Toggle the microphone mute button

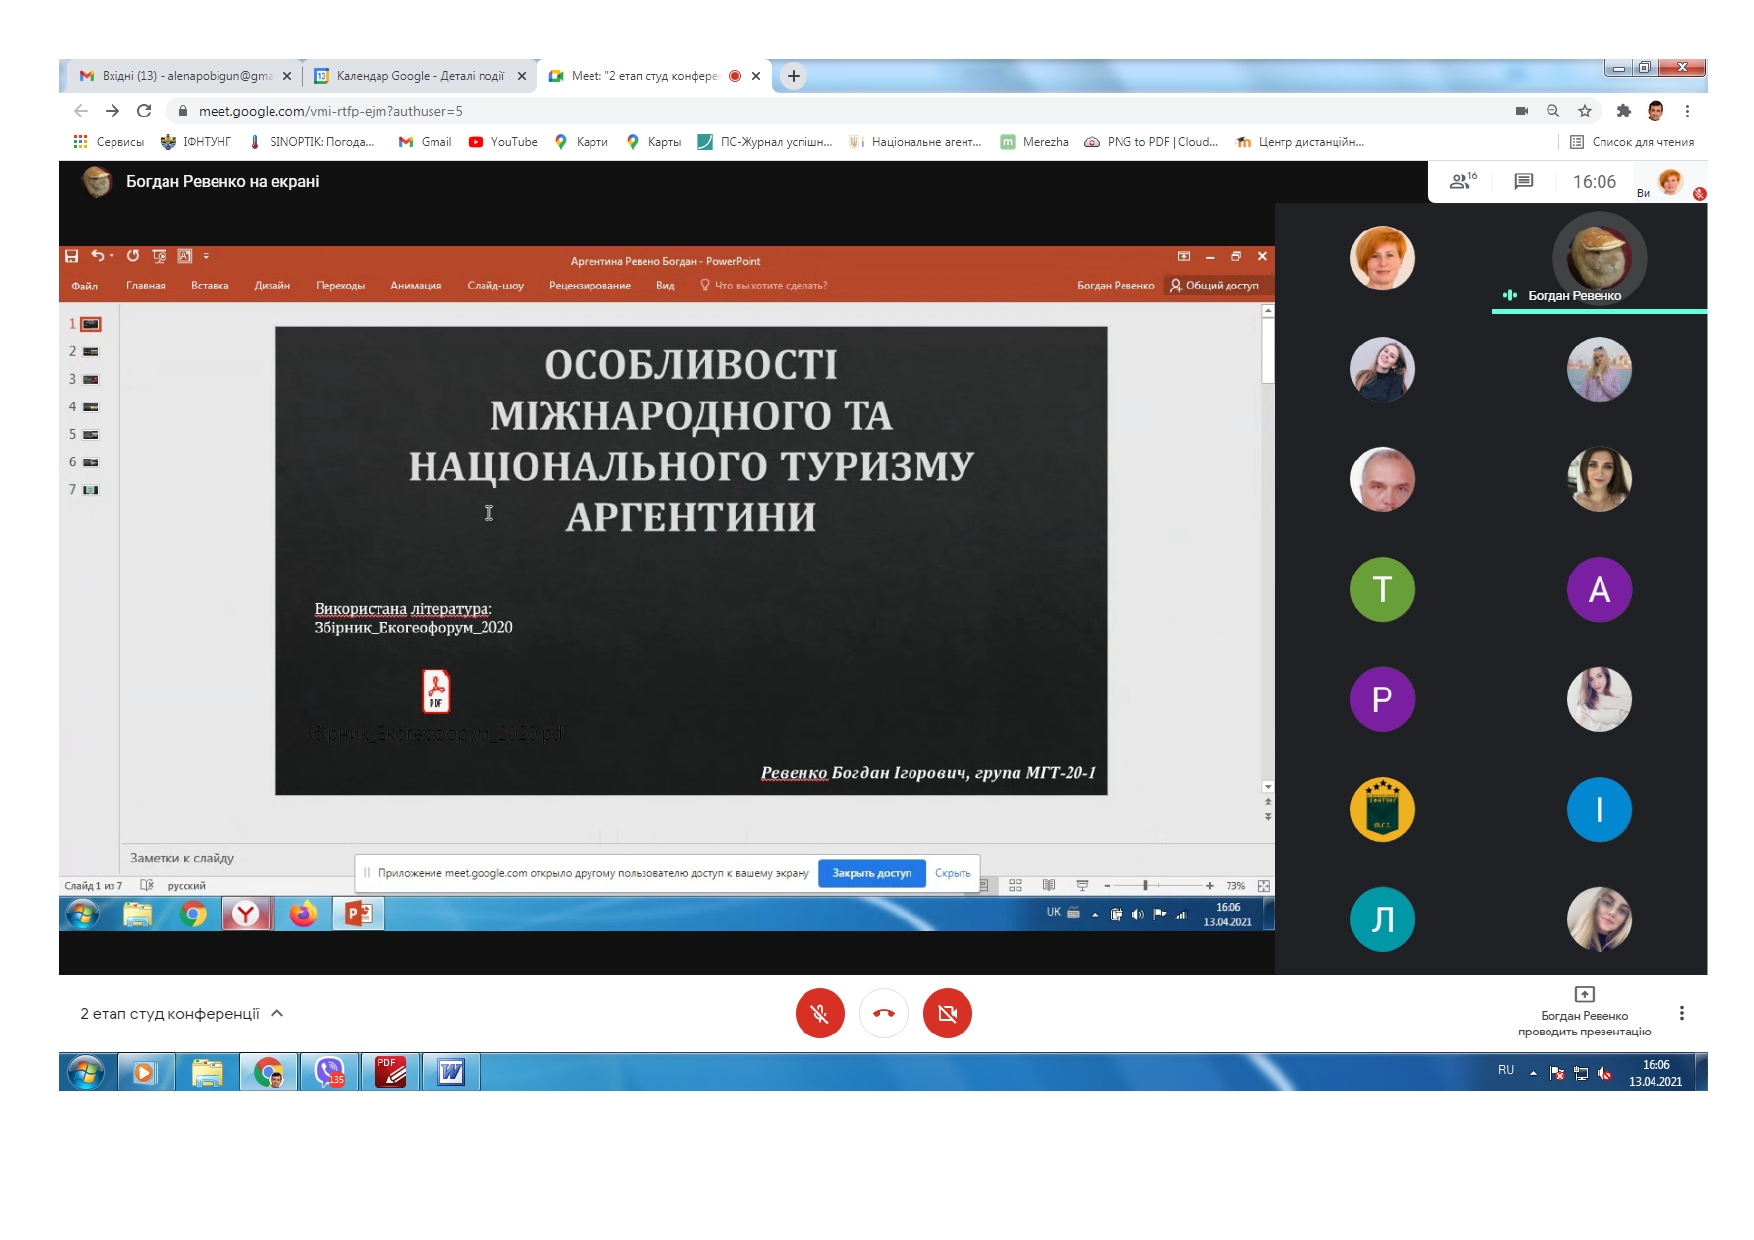(x=820, y=1013)
